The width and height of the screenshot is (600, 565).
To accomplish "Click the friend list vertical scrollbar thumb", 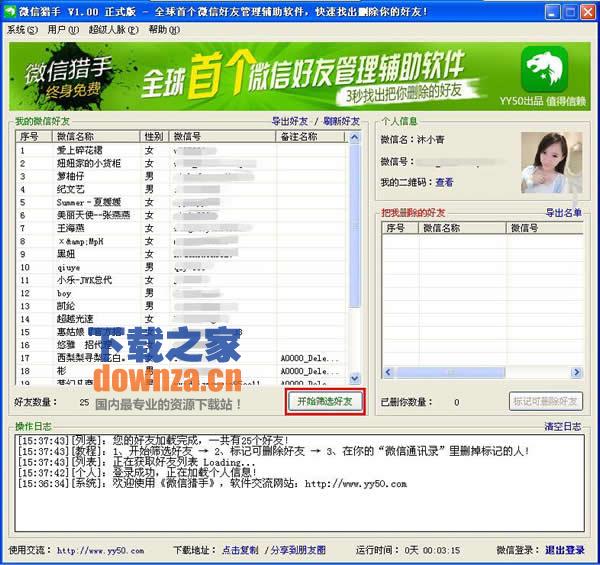I will [355, 226].
